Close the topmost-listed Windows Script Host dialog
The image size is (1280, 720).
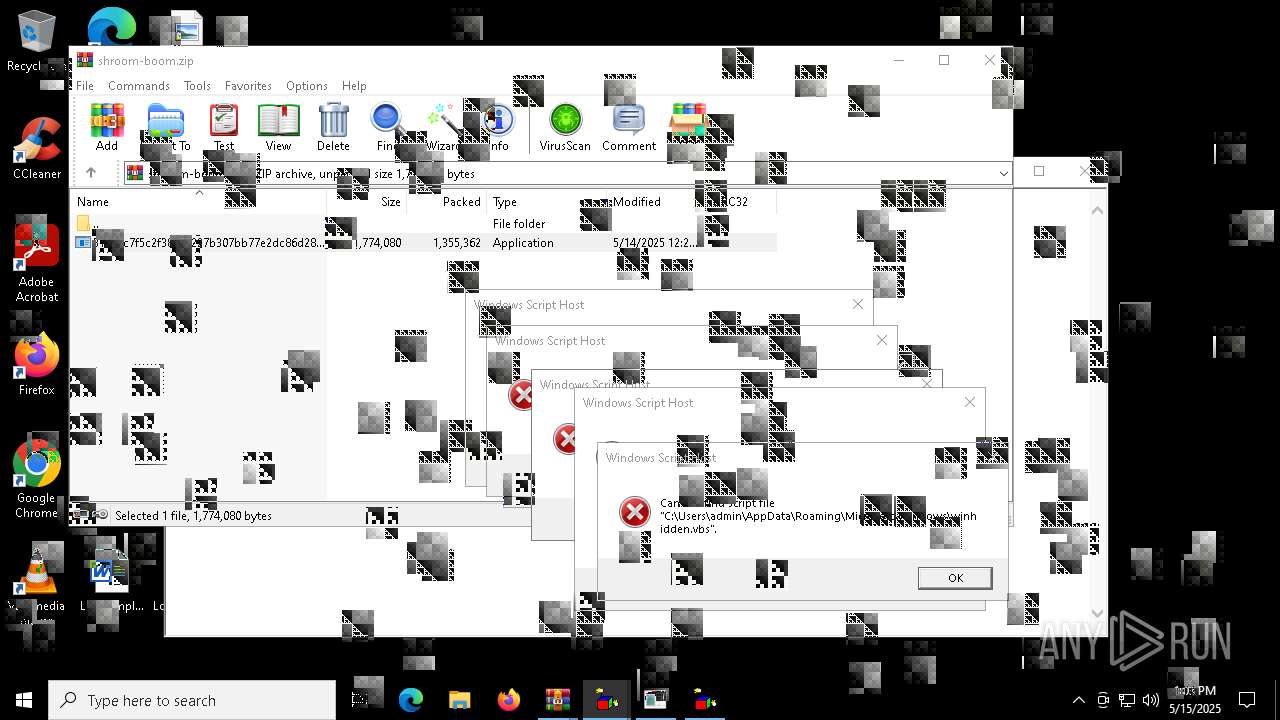point(857,304)
